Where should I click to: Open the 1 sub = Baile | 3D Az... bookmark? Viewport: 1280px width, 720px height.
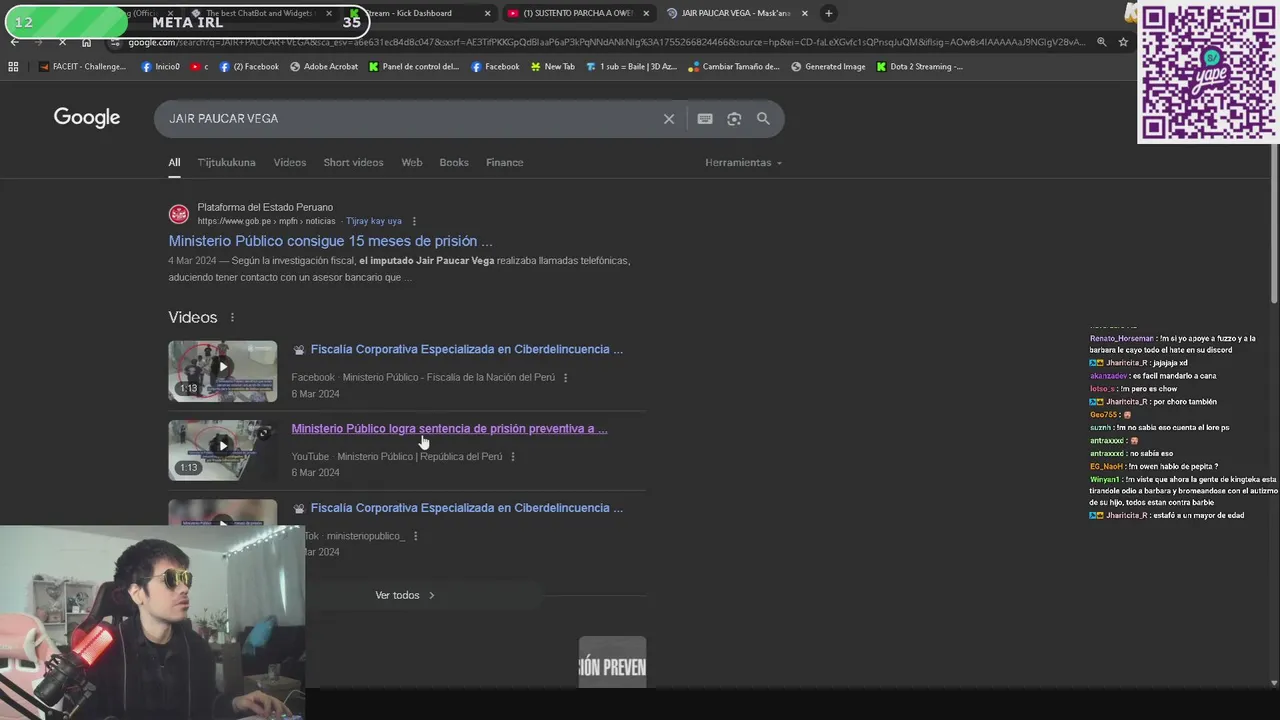(631, 67)
